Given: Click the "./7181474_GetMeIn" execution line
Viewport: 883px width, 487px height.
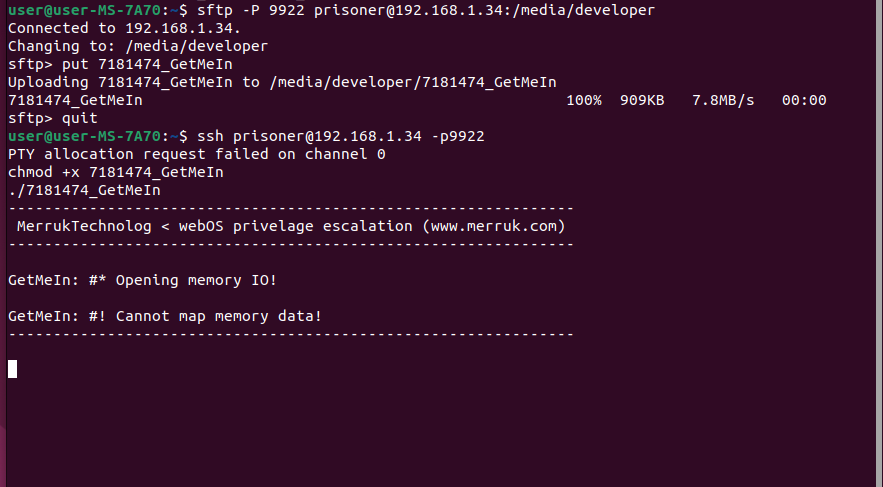Looking at the screenshot, I should click(84, 190).
